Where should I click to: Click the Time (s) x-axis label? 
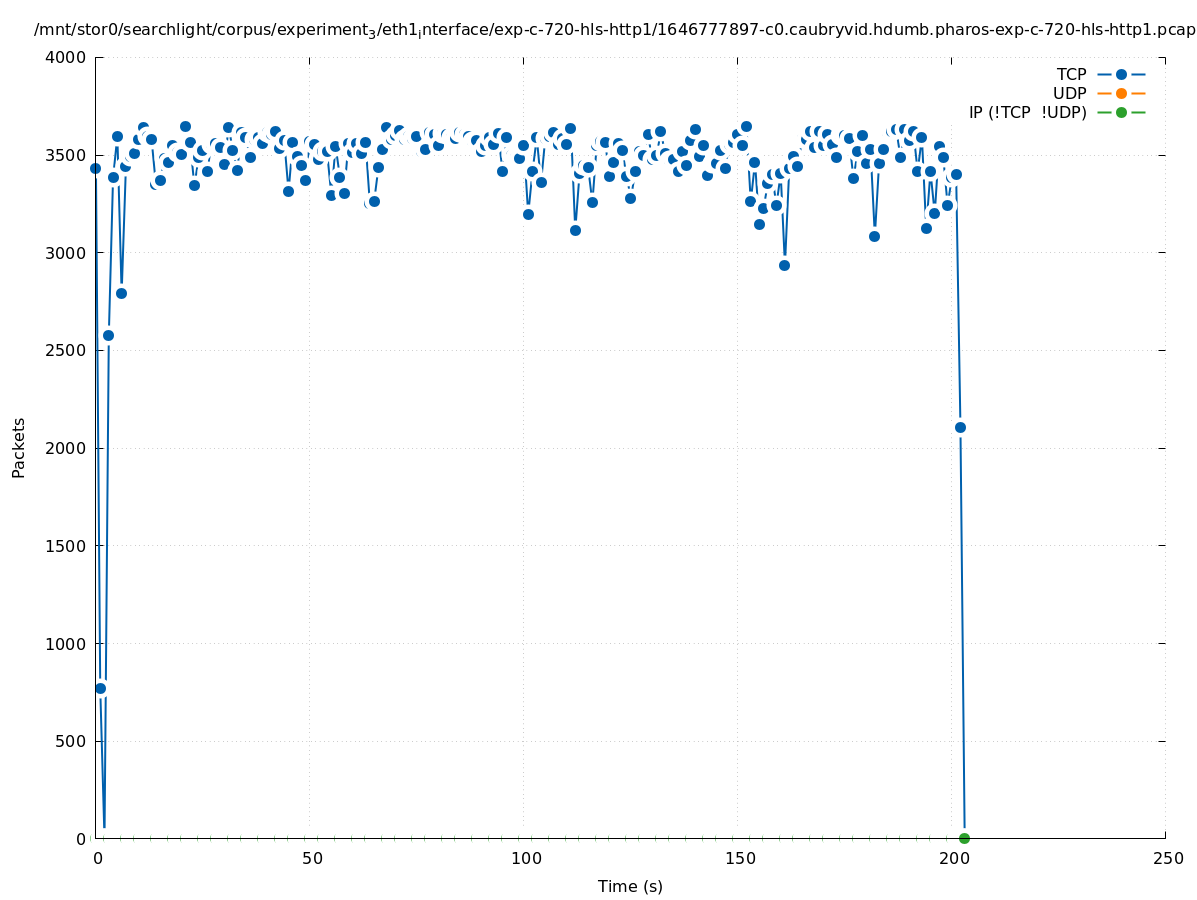[x=630, y=886]
